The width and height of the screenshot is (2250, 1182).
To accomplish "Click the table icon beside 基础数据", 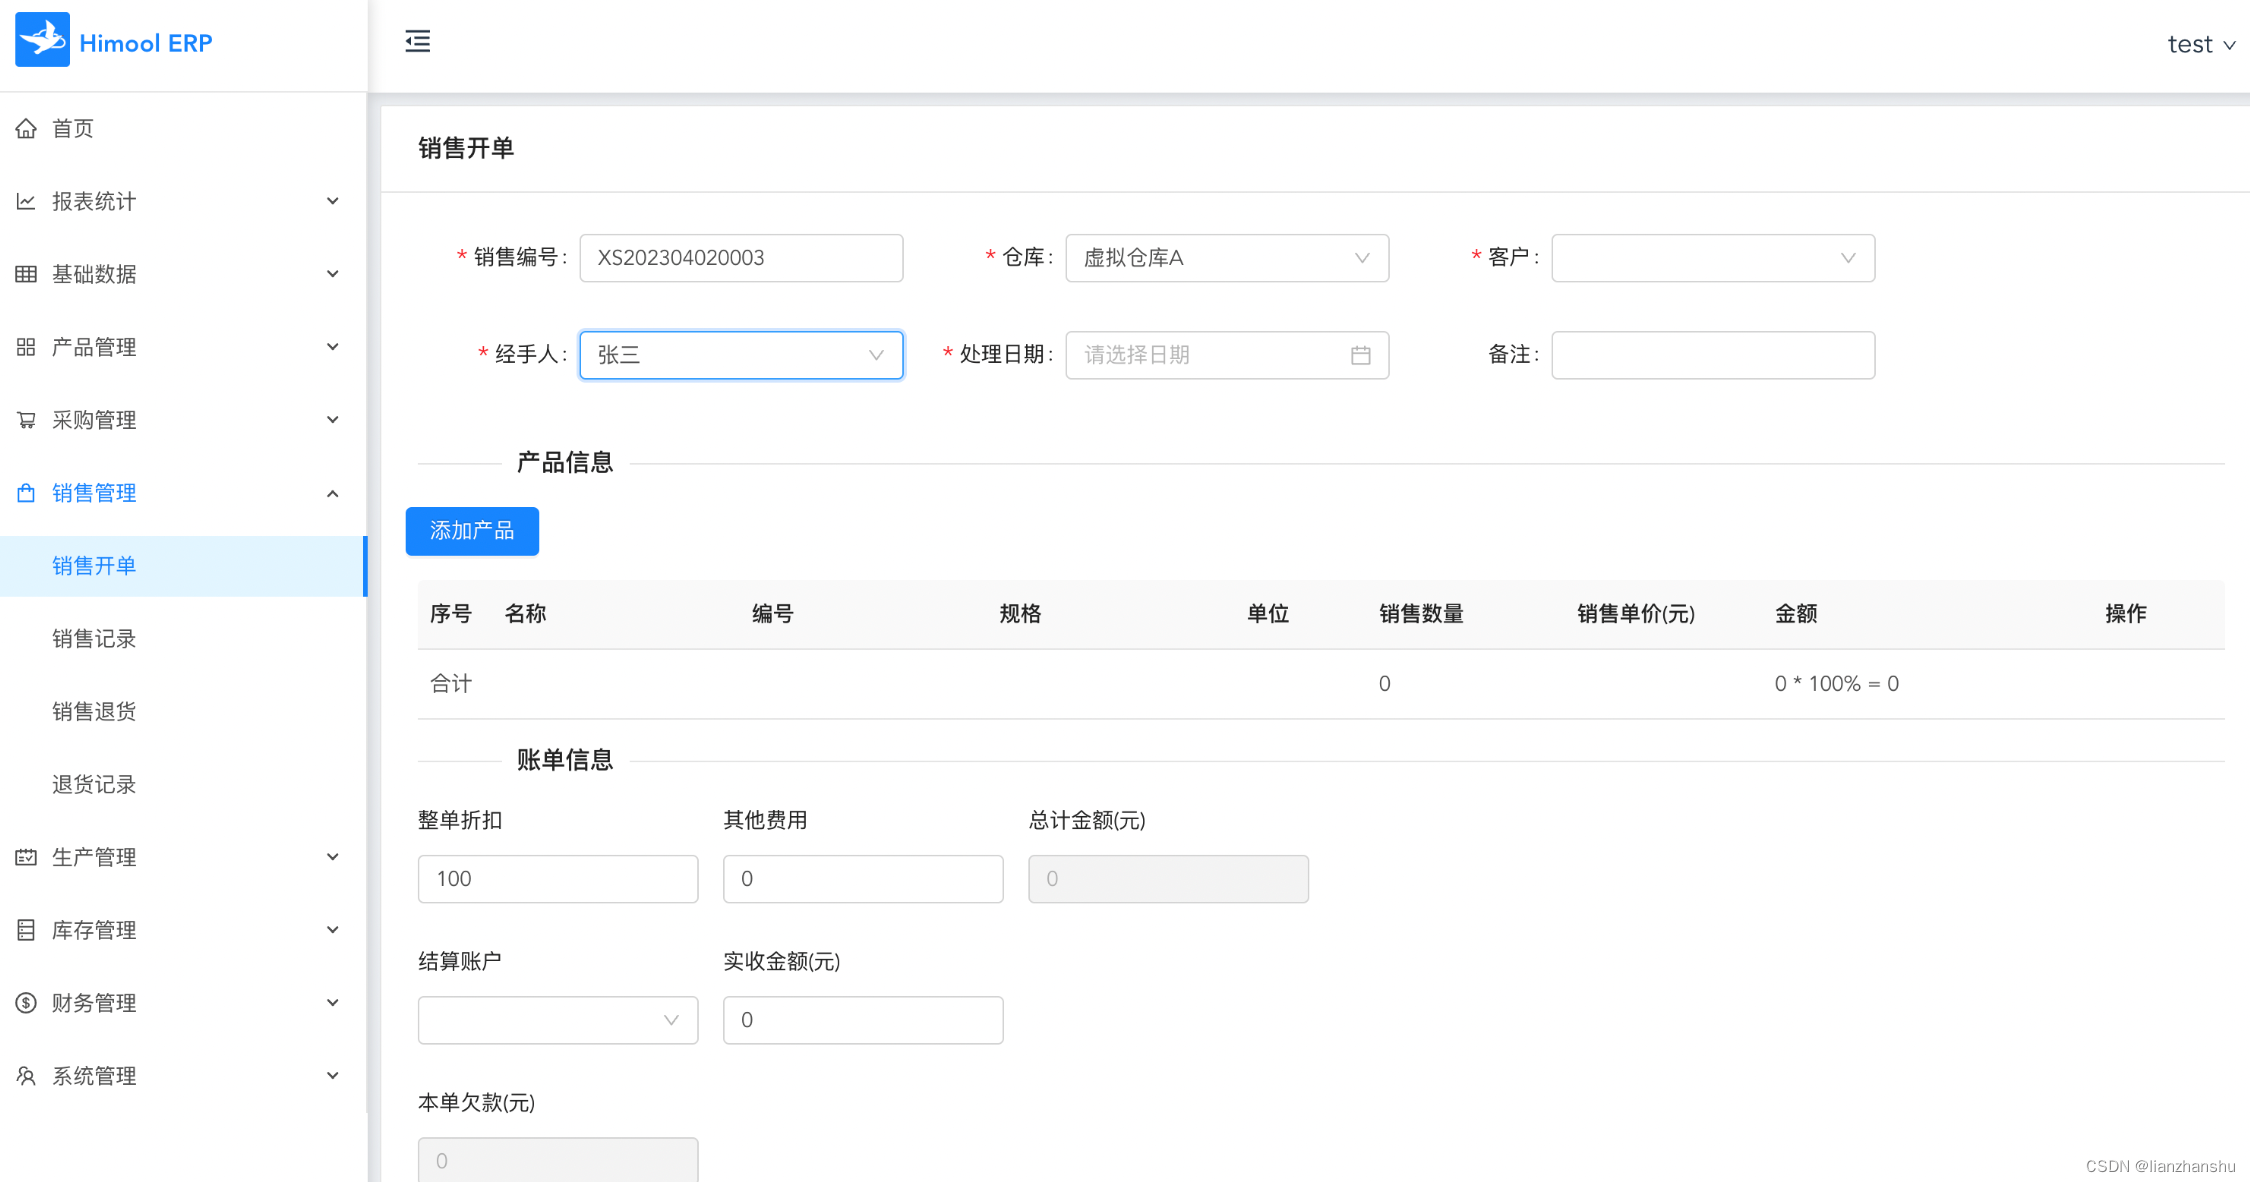I will [26, 274].
